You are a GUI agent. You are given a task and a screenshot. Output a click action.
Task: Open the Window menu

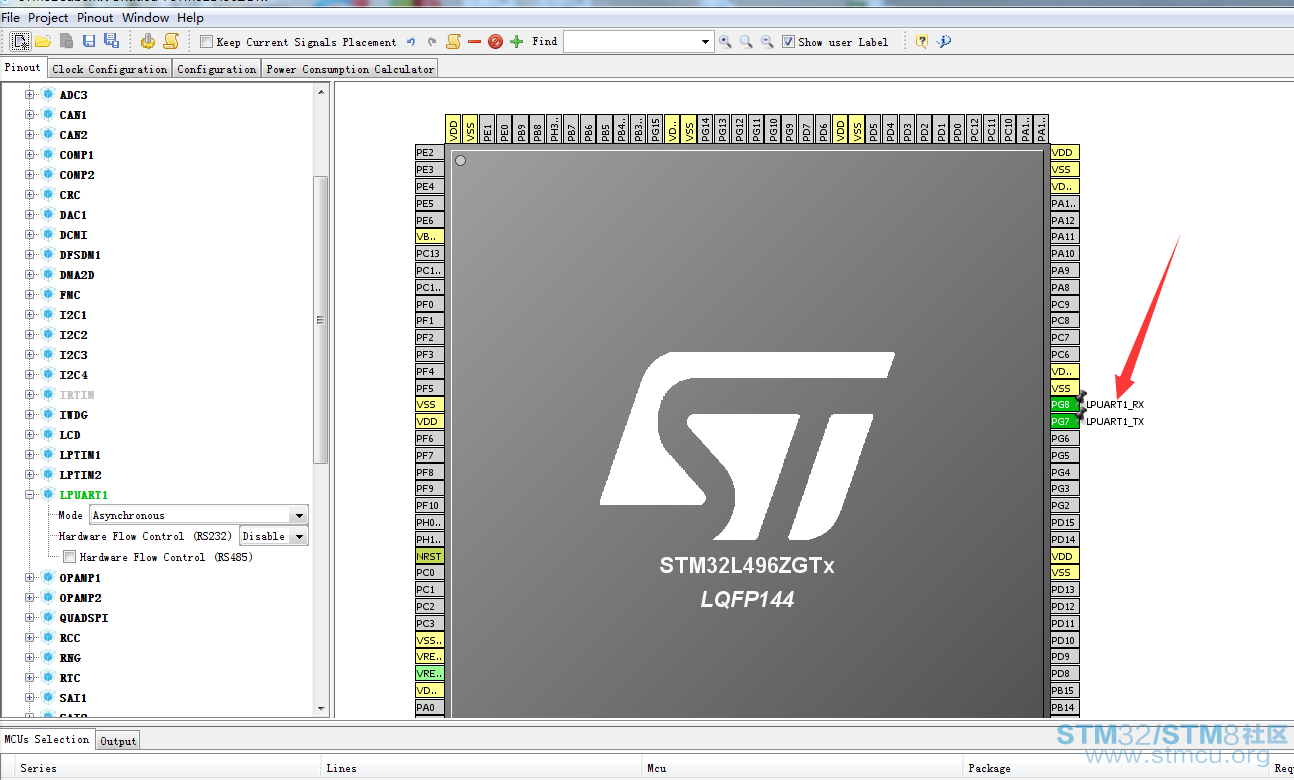[146, 18]
